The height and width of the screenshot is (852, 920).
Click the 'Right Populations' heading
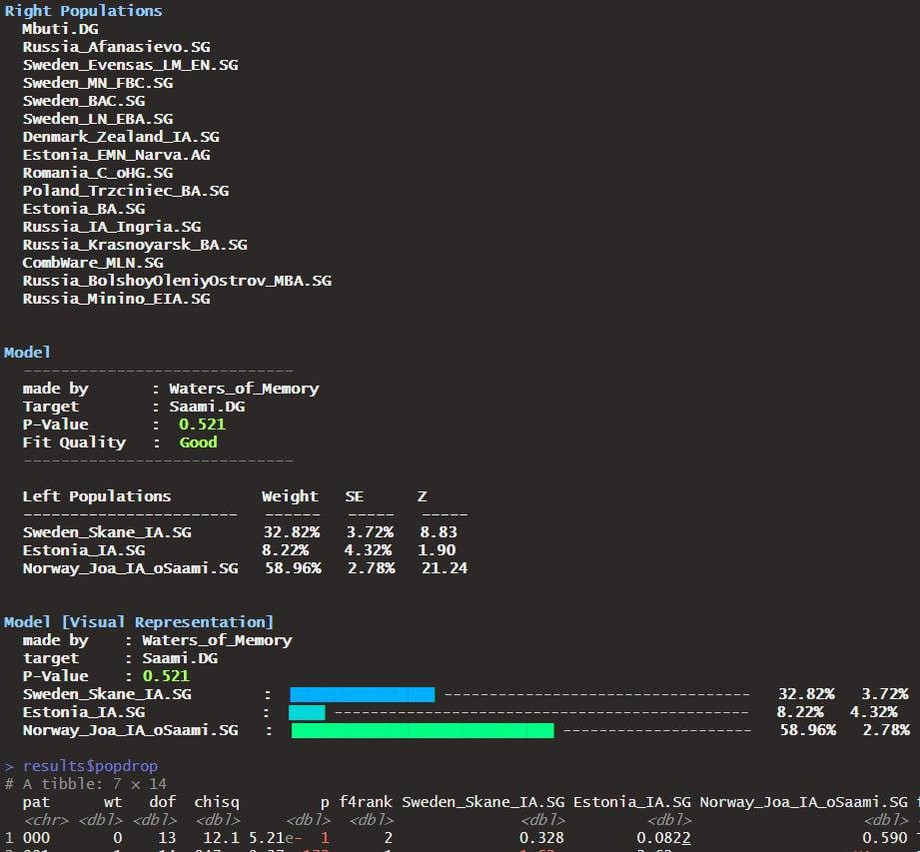point(83,11)
